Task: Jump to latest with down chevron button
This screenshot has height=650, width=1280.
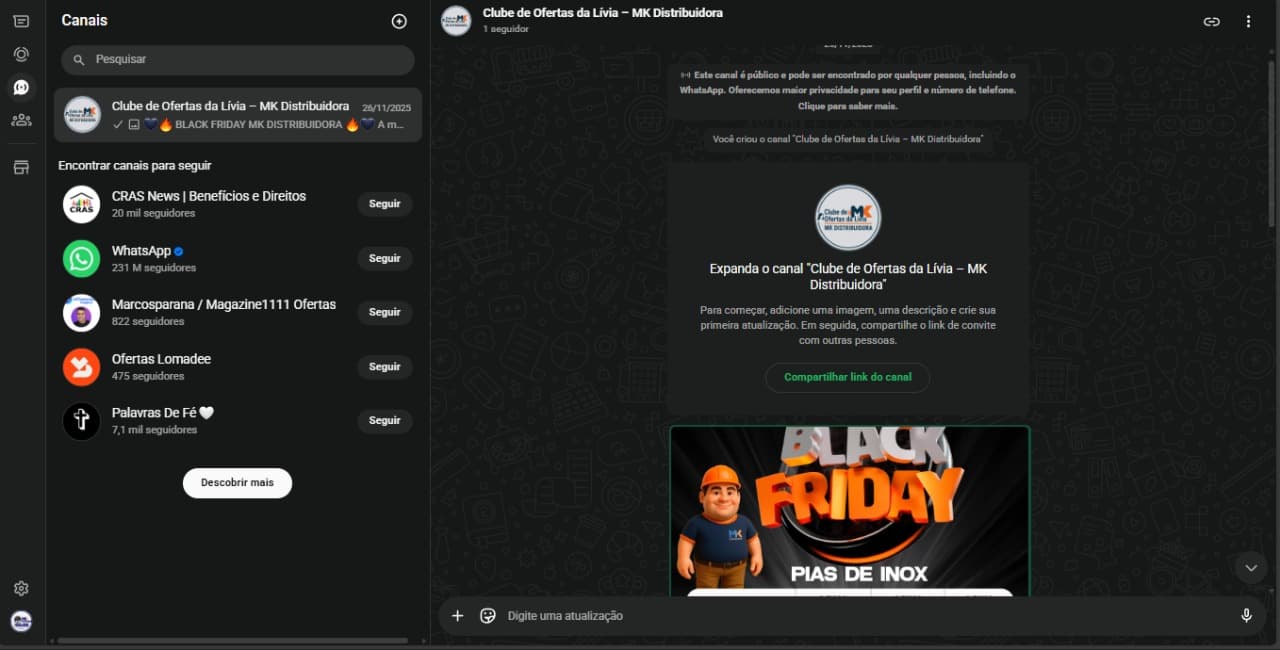Action: click(1250, 568)
